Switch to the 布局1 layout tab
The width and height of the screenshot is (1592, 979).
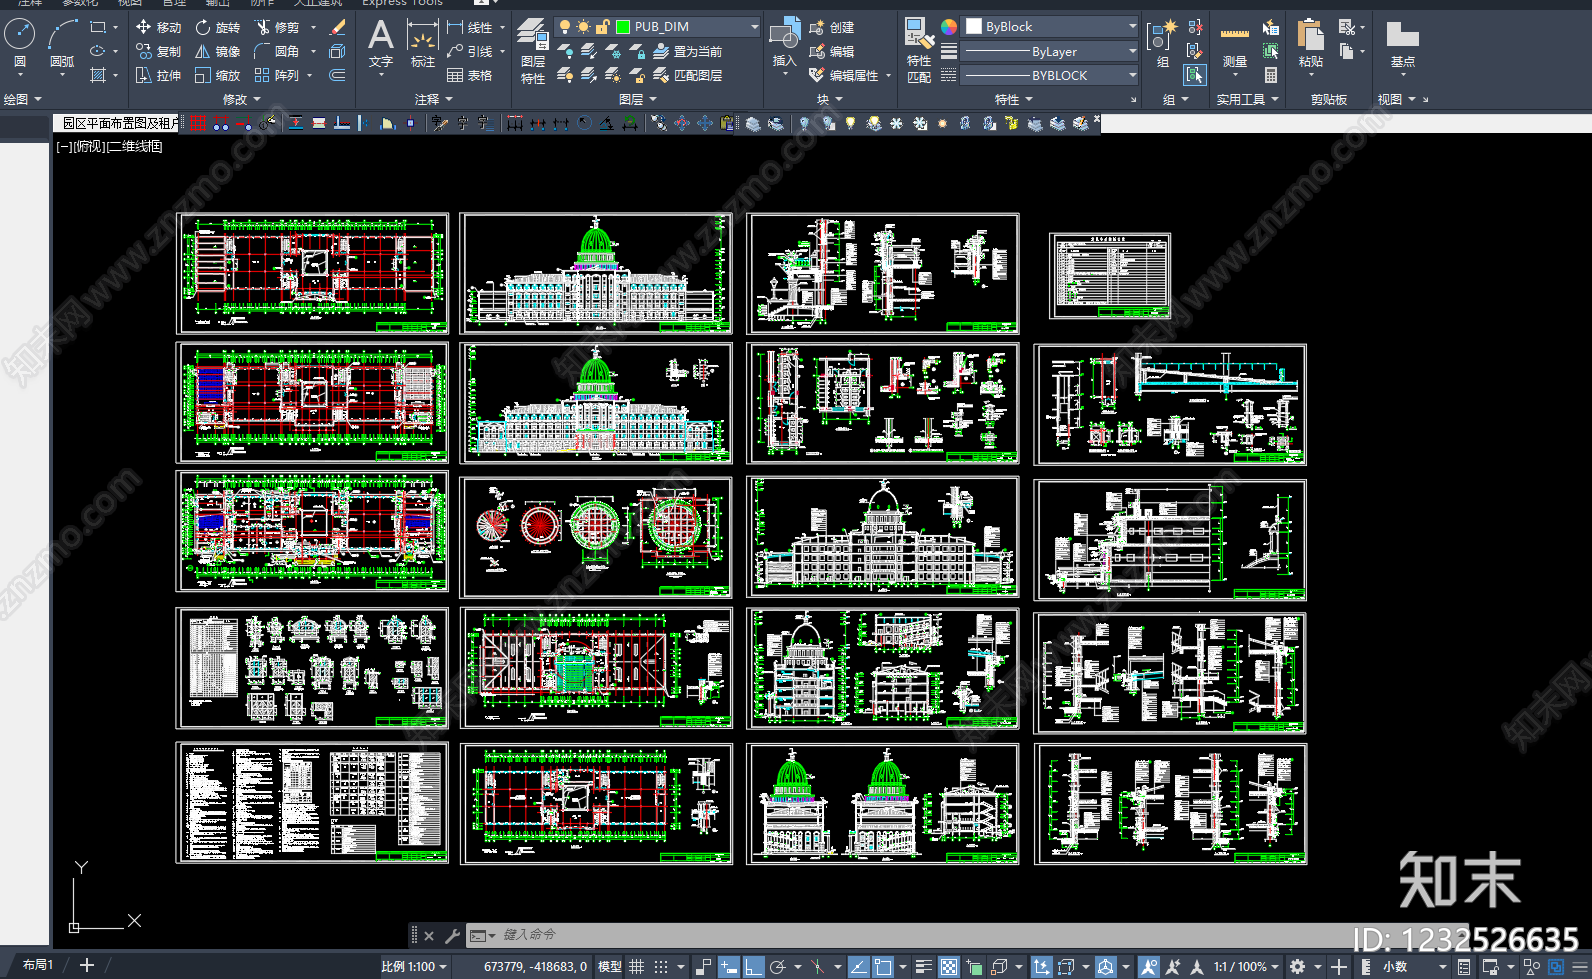37,965
